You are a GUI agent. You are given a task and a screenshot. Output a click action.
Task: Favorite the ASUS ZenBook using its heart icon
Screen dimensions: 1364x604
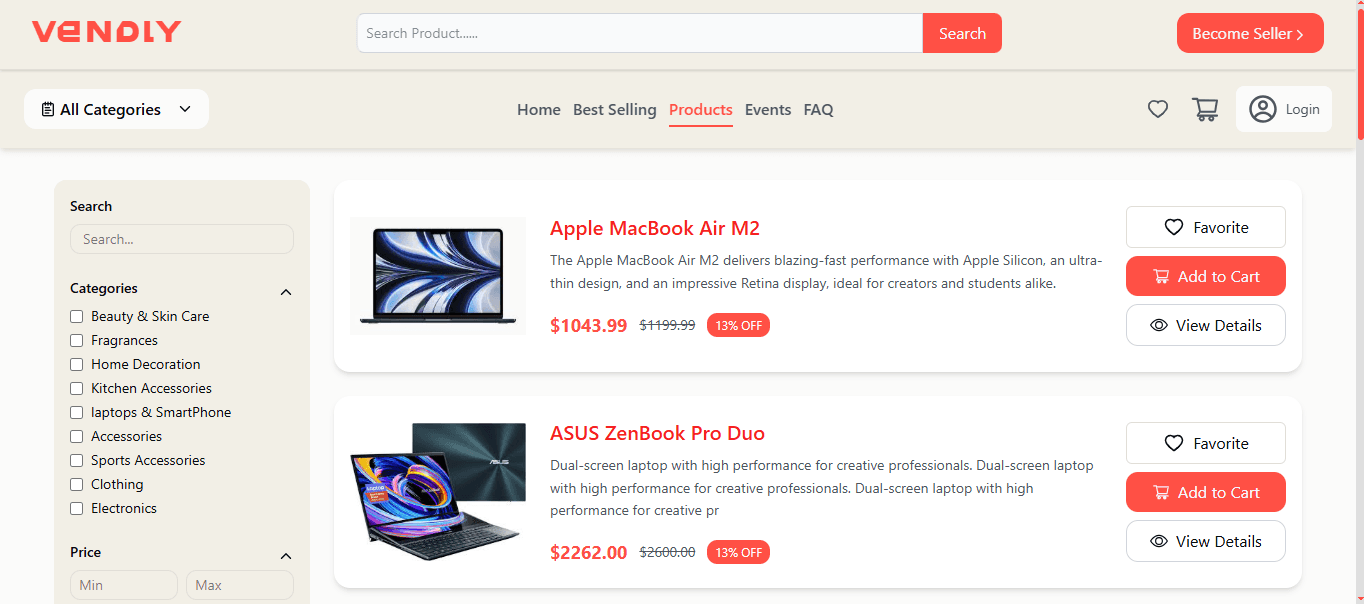click(x=1176, y=443)
